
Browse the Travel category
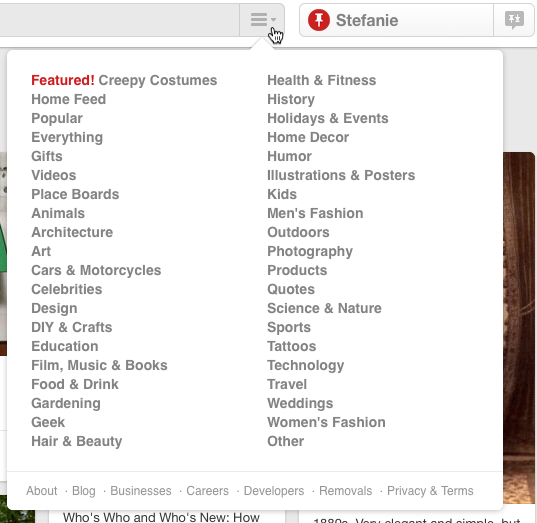pyautogui.click(x=287, y=384)
